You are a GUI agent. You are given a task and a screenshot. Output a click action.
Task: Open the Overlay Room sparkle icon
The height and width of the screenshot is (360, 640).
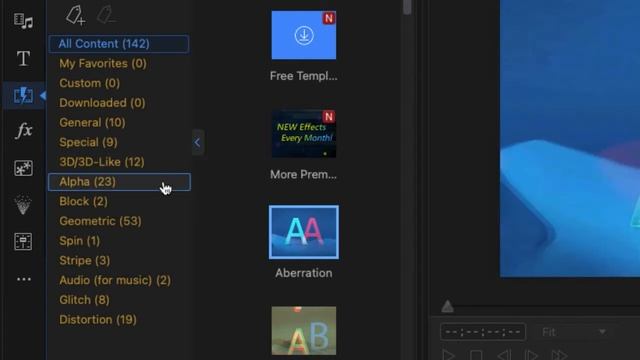[23, 168]
